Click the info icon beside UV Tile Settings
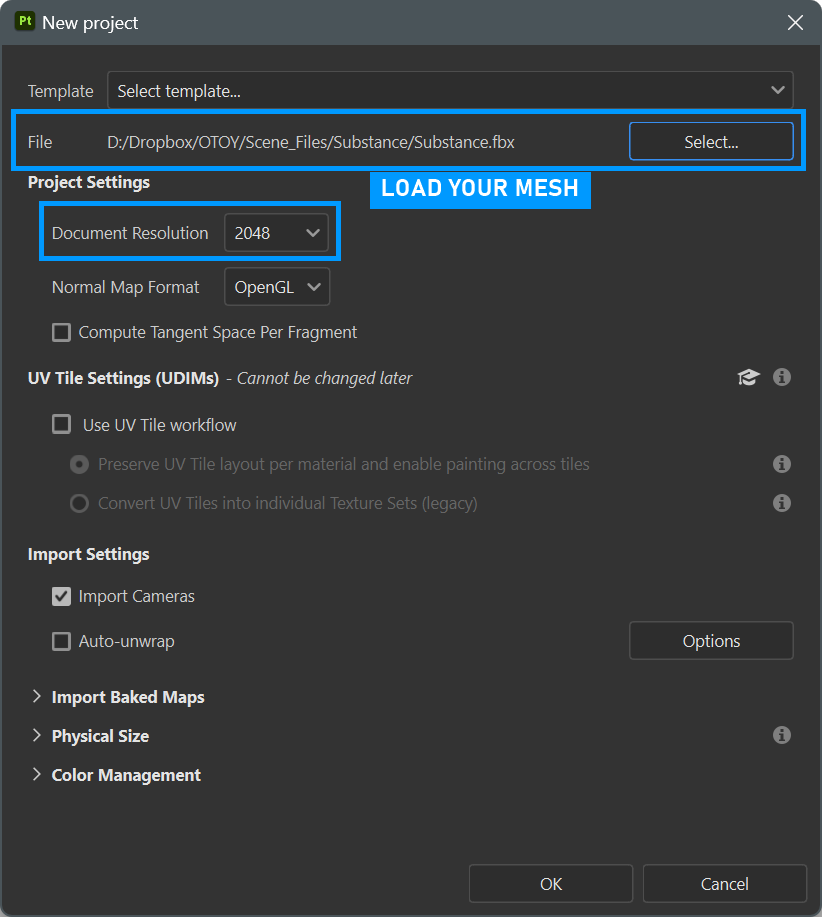822x917 pixels. coord(782,377)
